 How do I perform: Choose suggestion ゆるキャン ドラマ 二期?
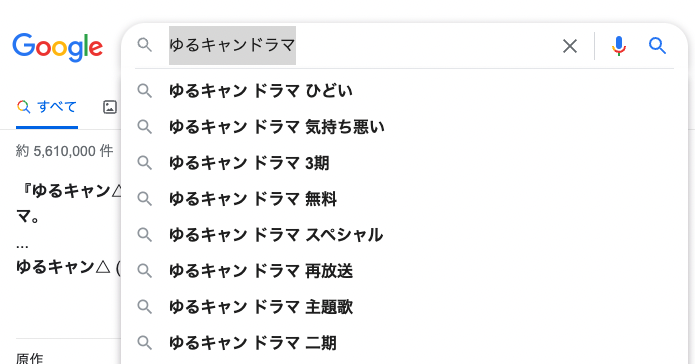click(x=404, y=343)
